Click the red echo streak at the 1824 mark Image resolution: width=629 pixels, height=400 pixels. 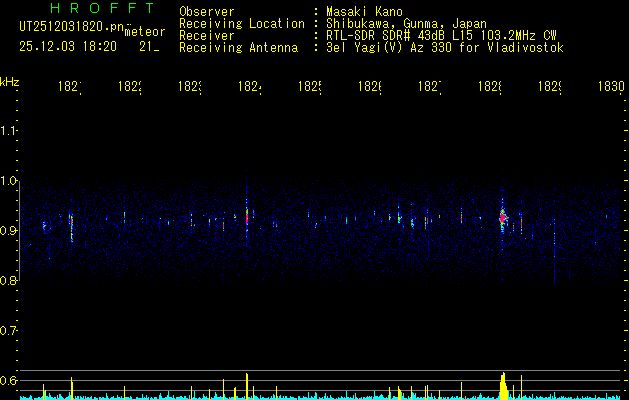point(247,218)
